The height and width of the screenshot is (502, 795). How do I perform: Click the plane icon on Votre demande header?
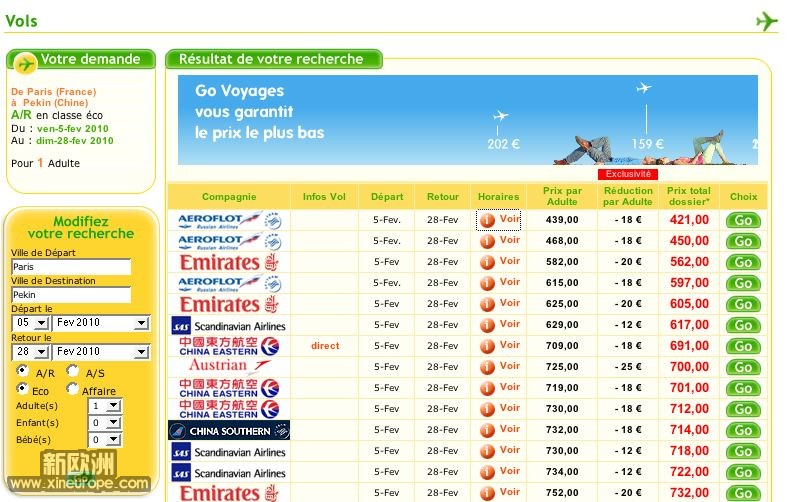(25, 64)
